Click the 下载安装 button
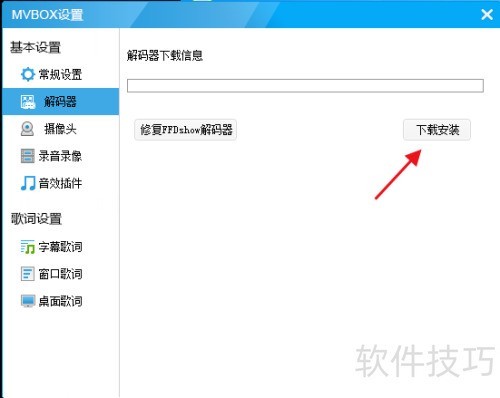The height and width of the screenshot is (398, 500). (x=437, y=130)
